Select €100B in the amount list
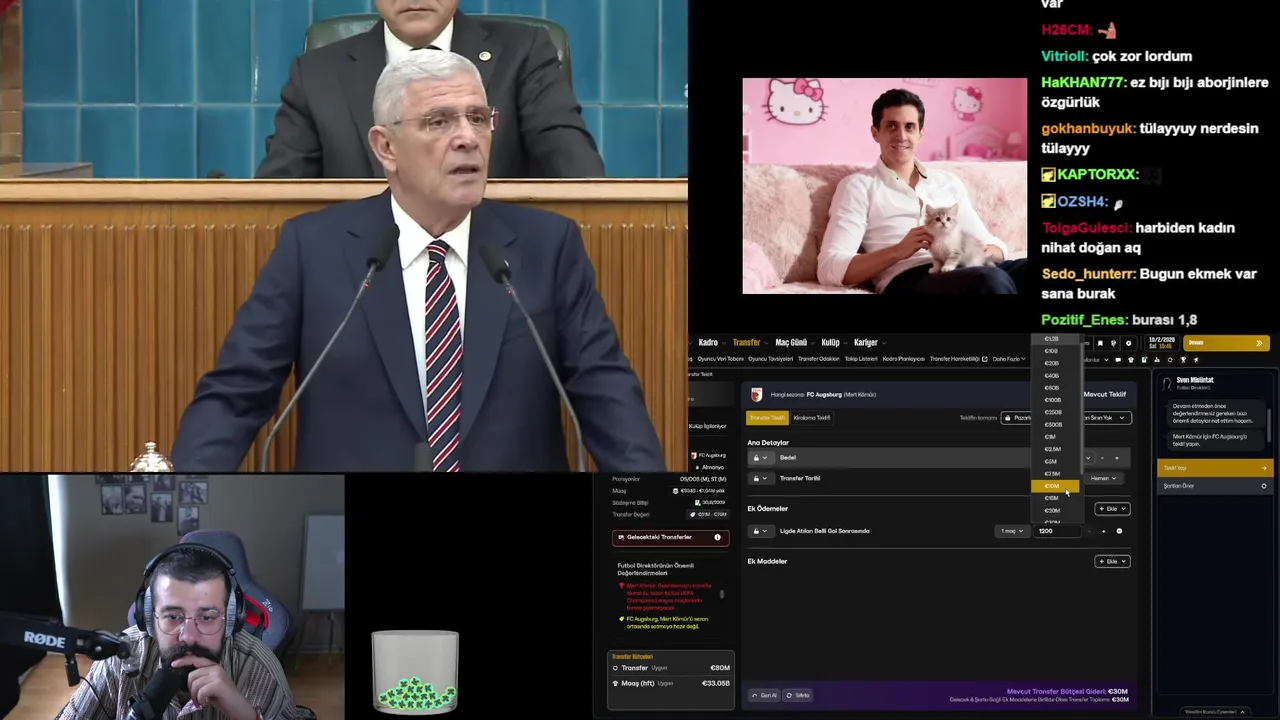The width and height of the screenshot is (1280, 720). (1053, 400)
